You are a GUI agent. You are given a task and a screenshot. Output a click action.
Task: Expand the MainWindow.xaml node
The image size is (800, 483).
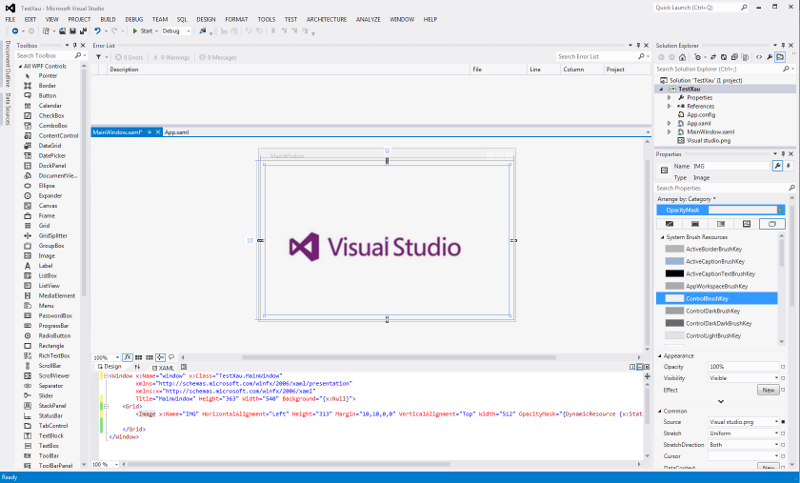pyautogui.click(x=669, y=132)
